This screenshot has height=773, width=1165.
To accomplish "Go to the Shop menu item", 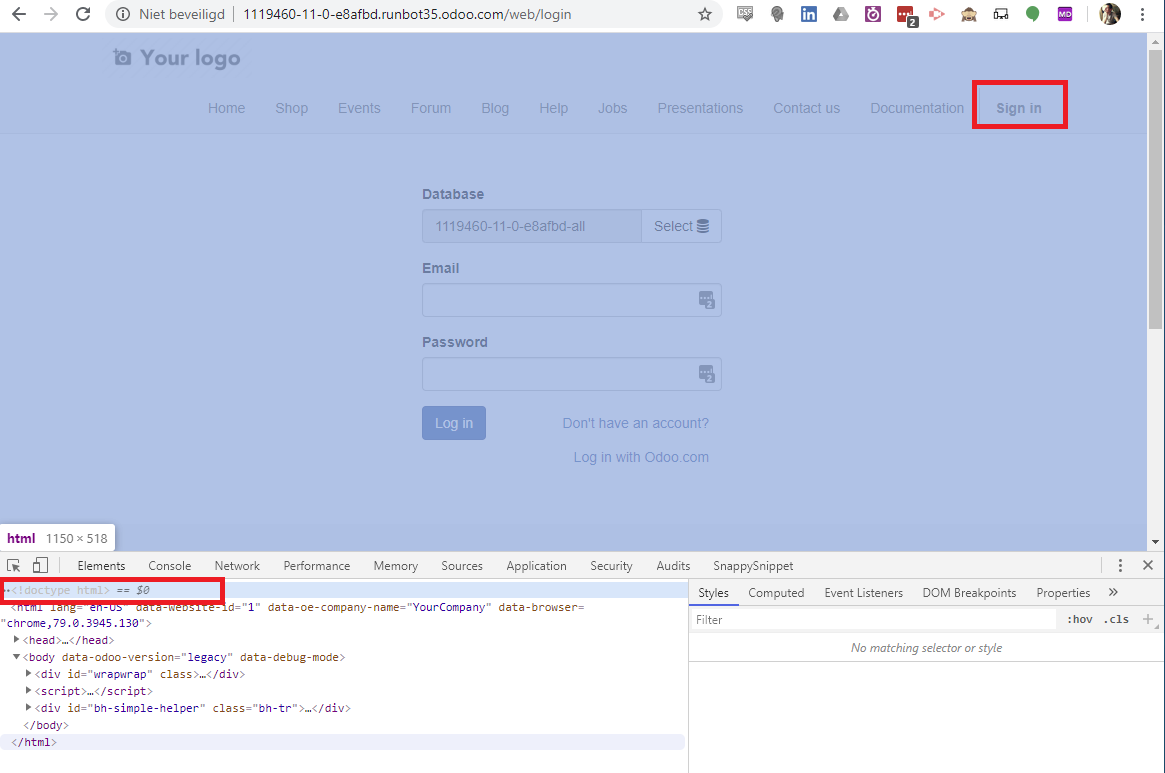I will (291, 108).
